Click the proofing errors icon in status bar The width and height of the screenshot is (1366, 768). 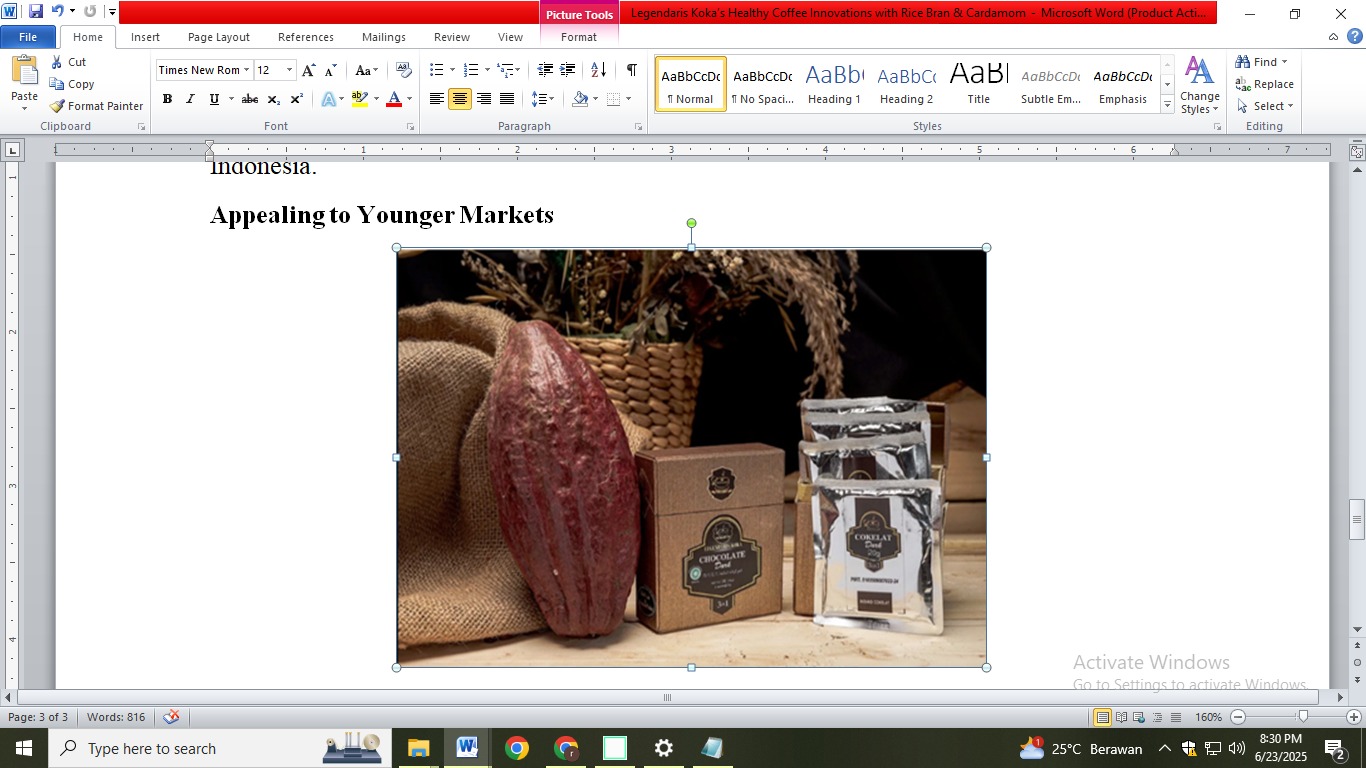pos(172,717)
